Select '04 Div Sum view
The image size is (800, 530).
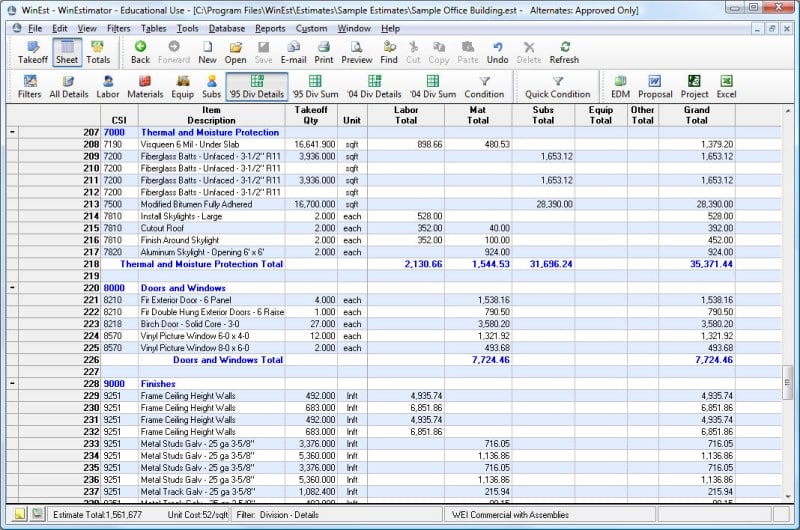[x=433, y=87]
